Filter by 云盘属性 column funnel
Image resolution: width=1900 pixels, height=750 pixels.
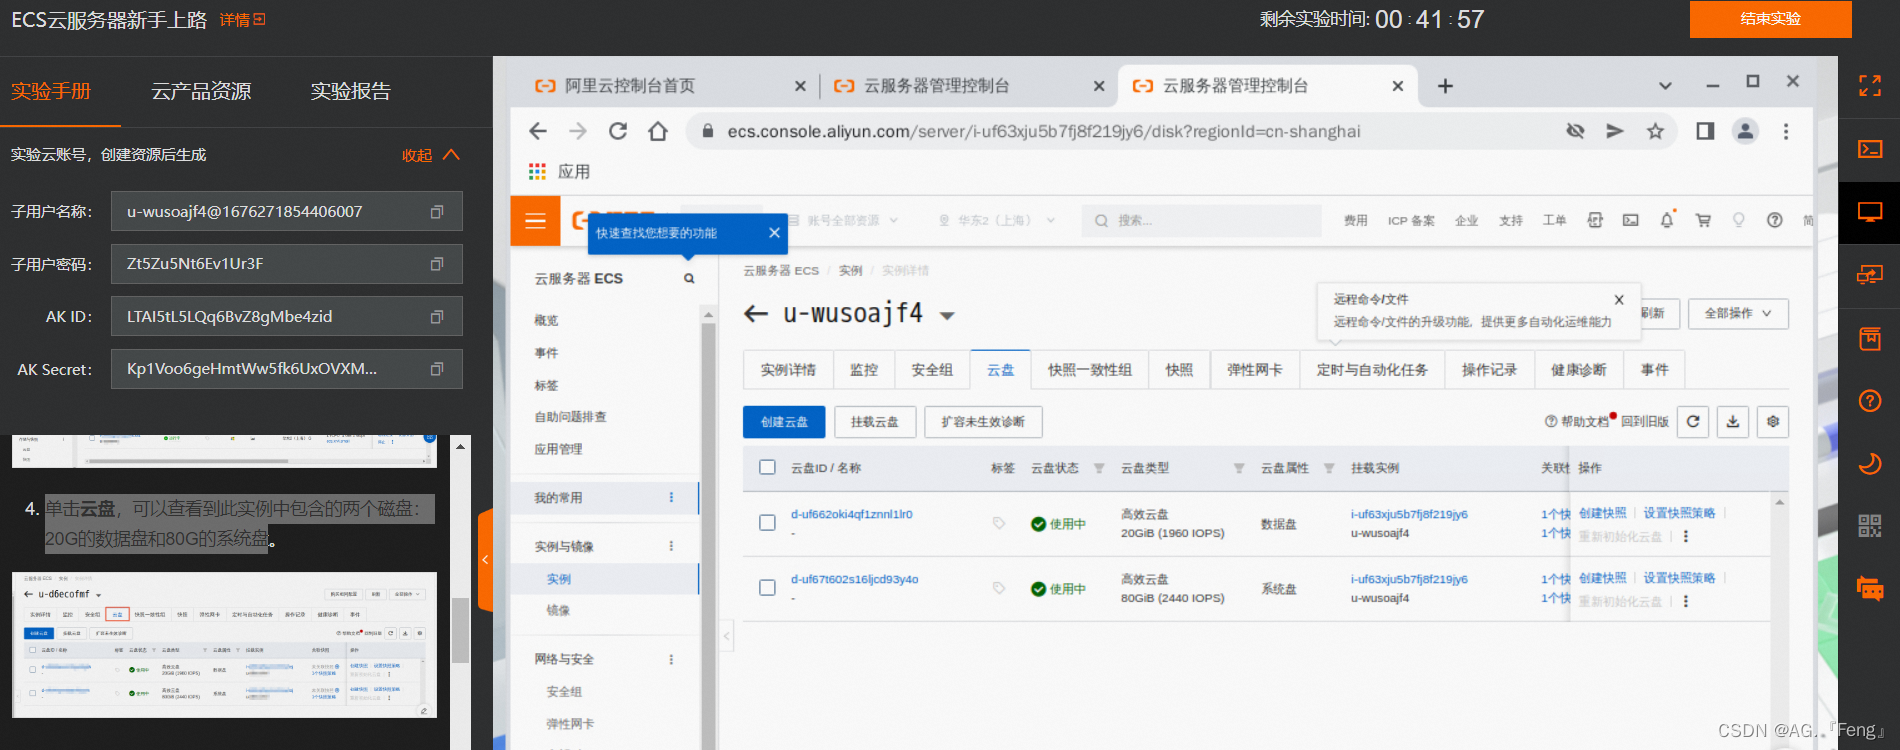(1329, 468)
